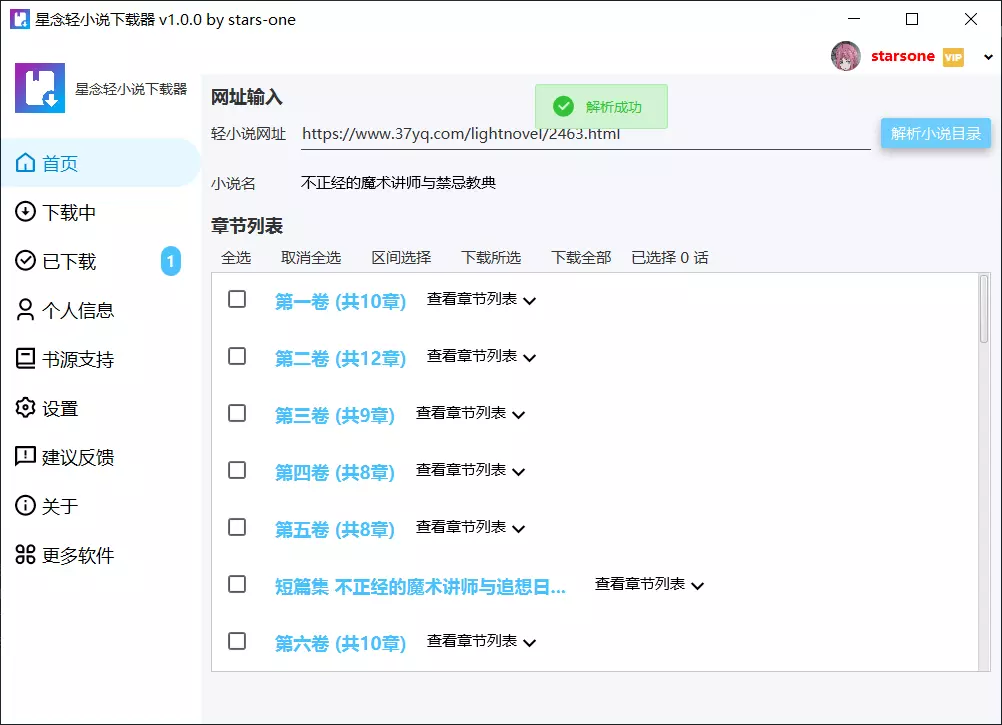Open settings (设置) gear icon
1002x725 pixels.
point(25,408)
